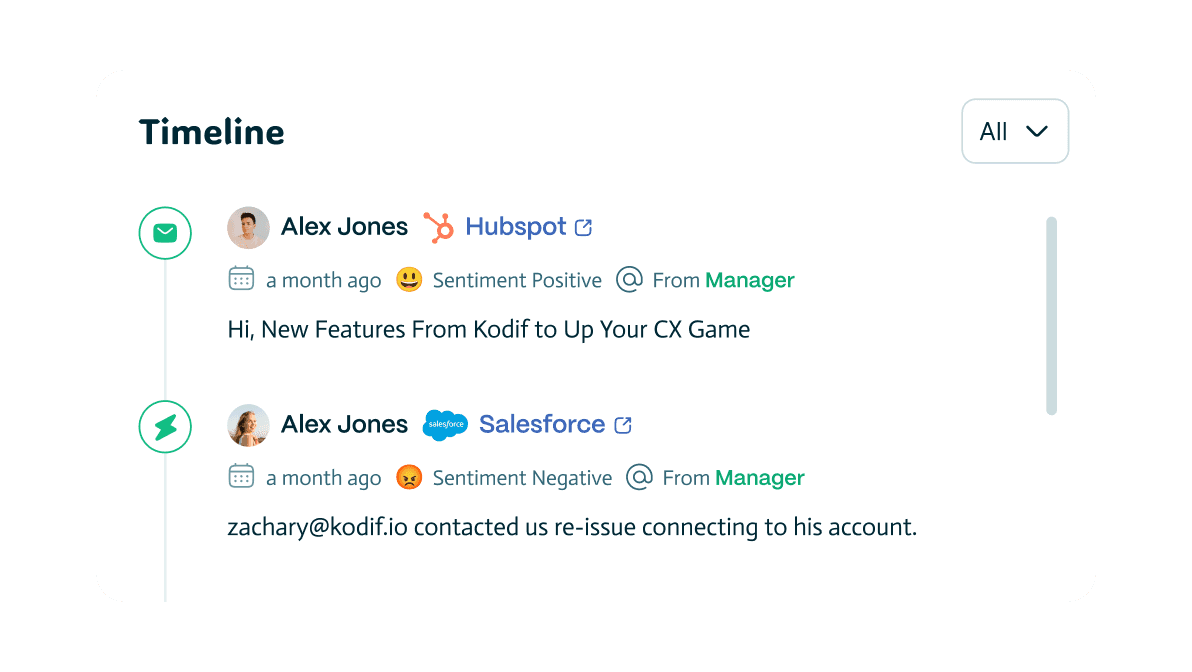The height and width of the screenshot is (672, 1192).
Task: Click the @ icon in Hubspot entry
Action: click(629, 280)
